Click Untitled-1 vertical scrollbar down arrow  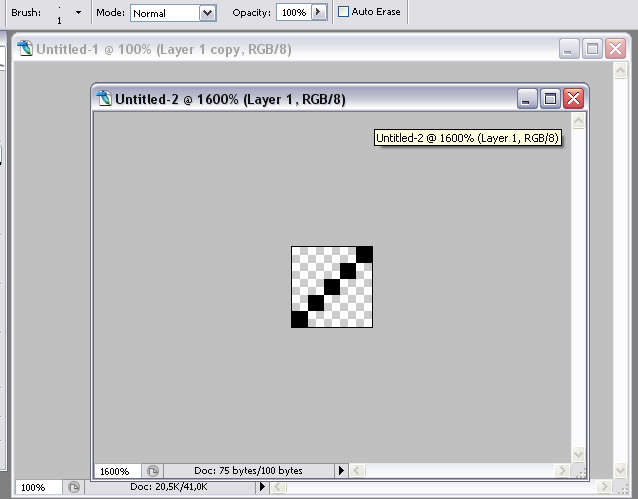tap(620, 471)
